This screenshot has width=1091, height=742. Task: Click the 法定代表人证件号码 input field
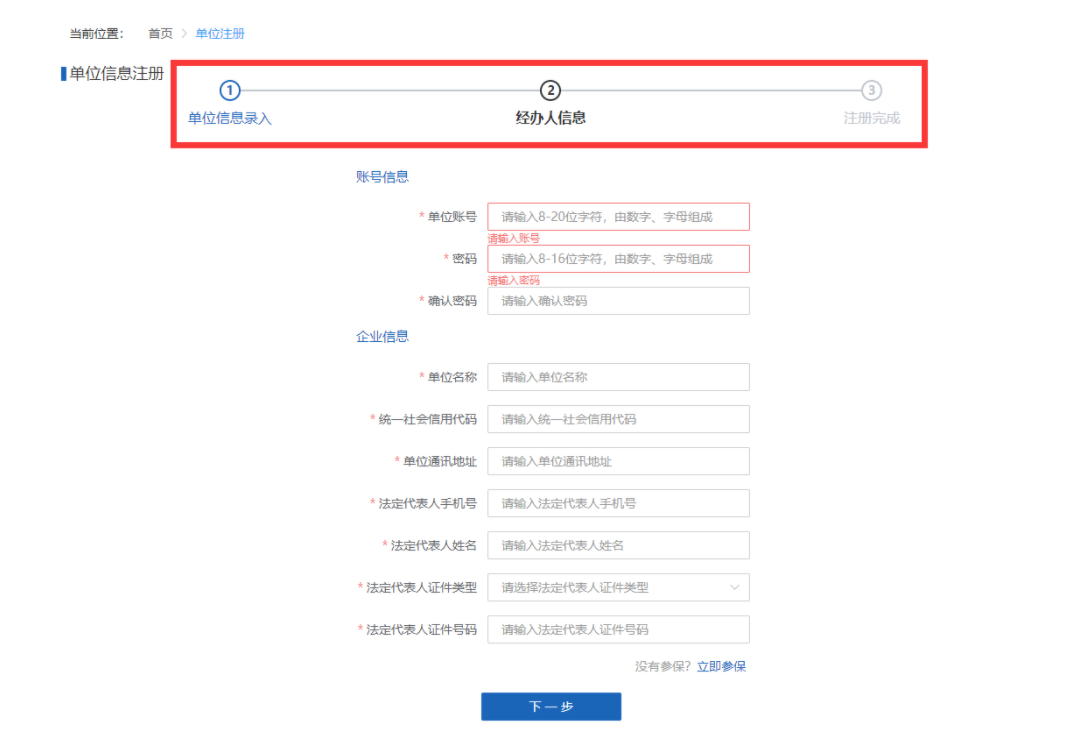618,629
